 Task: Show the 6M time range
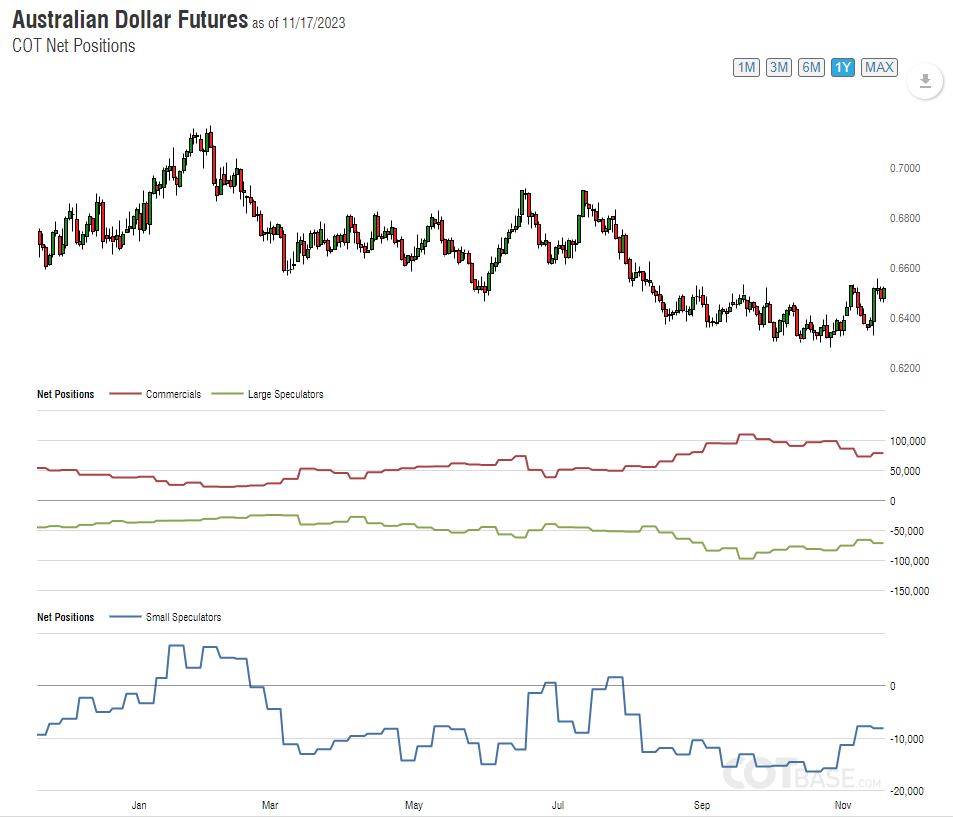point(811,67)
